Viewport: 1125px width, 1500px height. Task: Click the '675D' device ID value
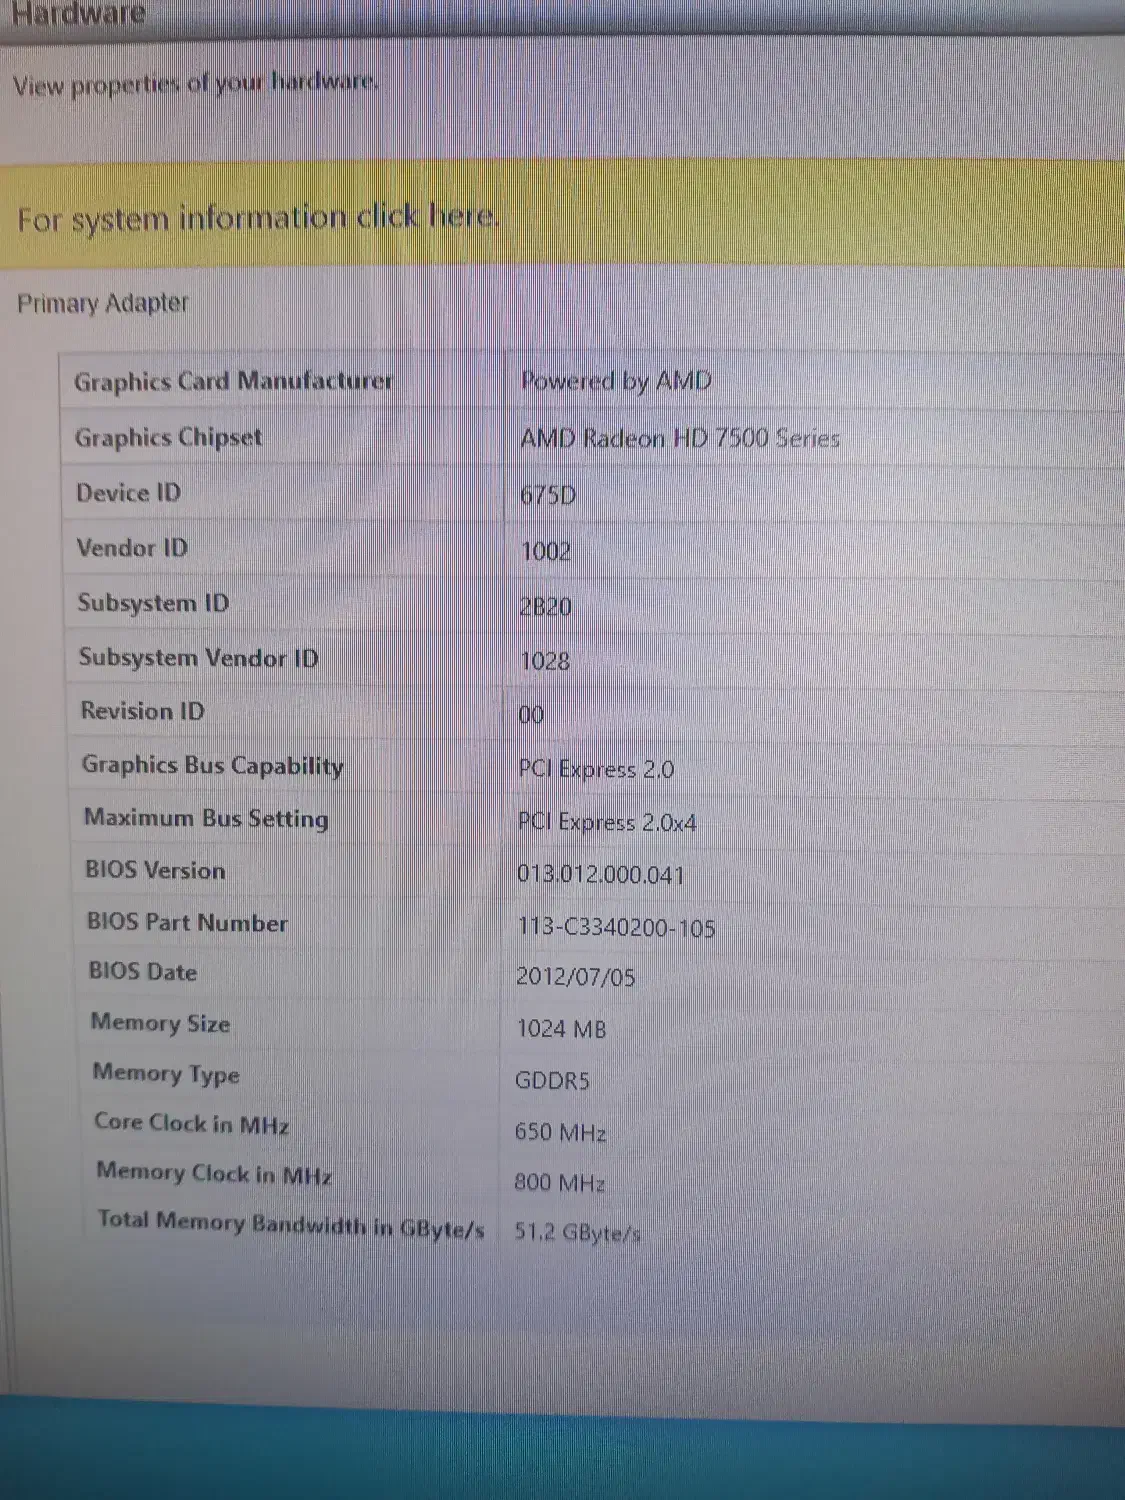[x=548, y=495]
